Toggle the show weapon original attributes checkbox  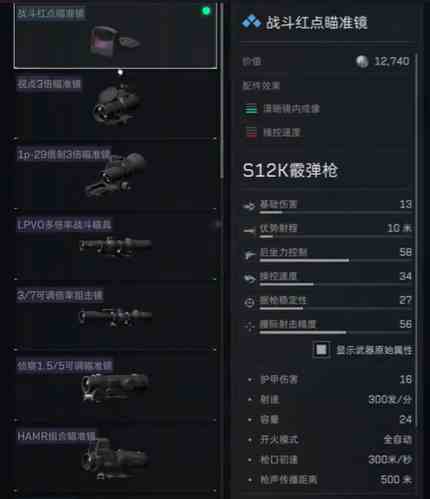(321, 350)
